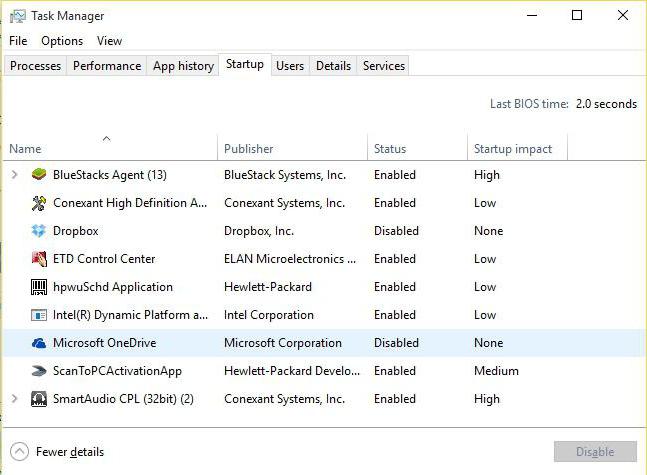Click the SmartAudio CPL headphone icon
647x475 pixels.
coord(39,399)
